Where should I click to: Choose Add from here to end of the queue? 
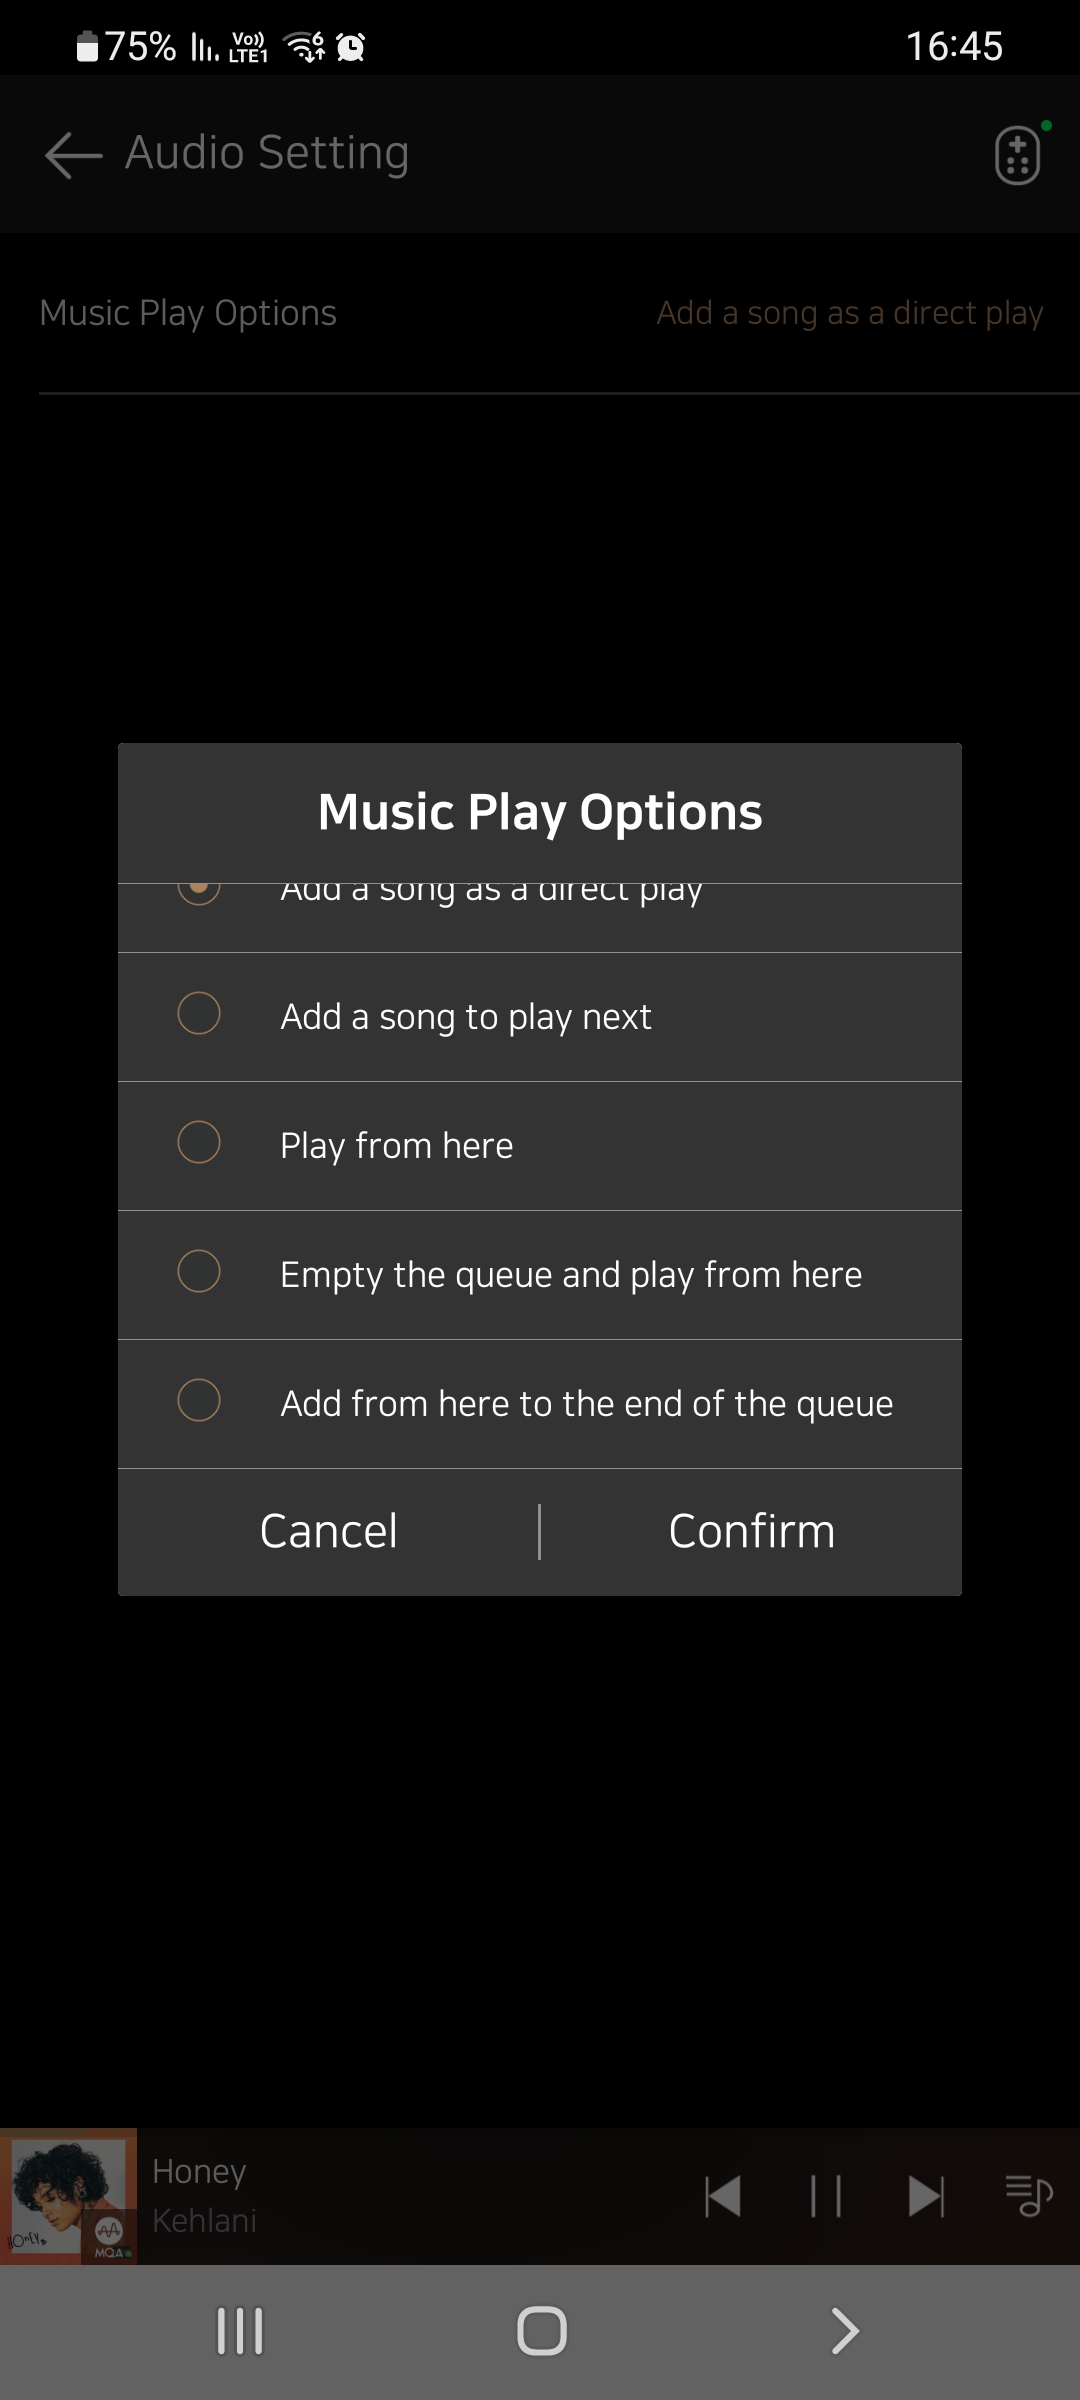click(x=540, y=1404)
